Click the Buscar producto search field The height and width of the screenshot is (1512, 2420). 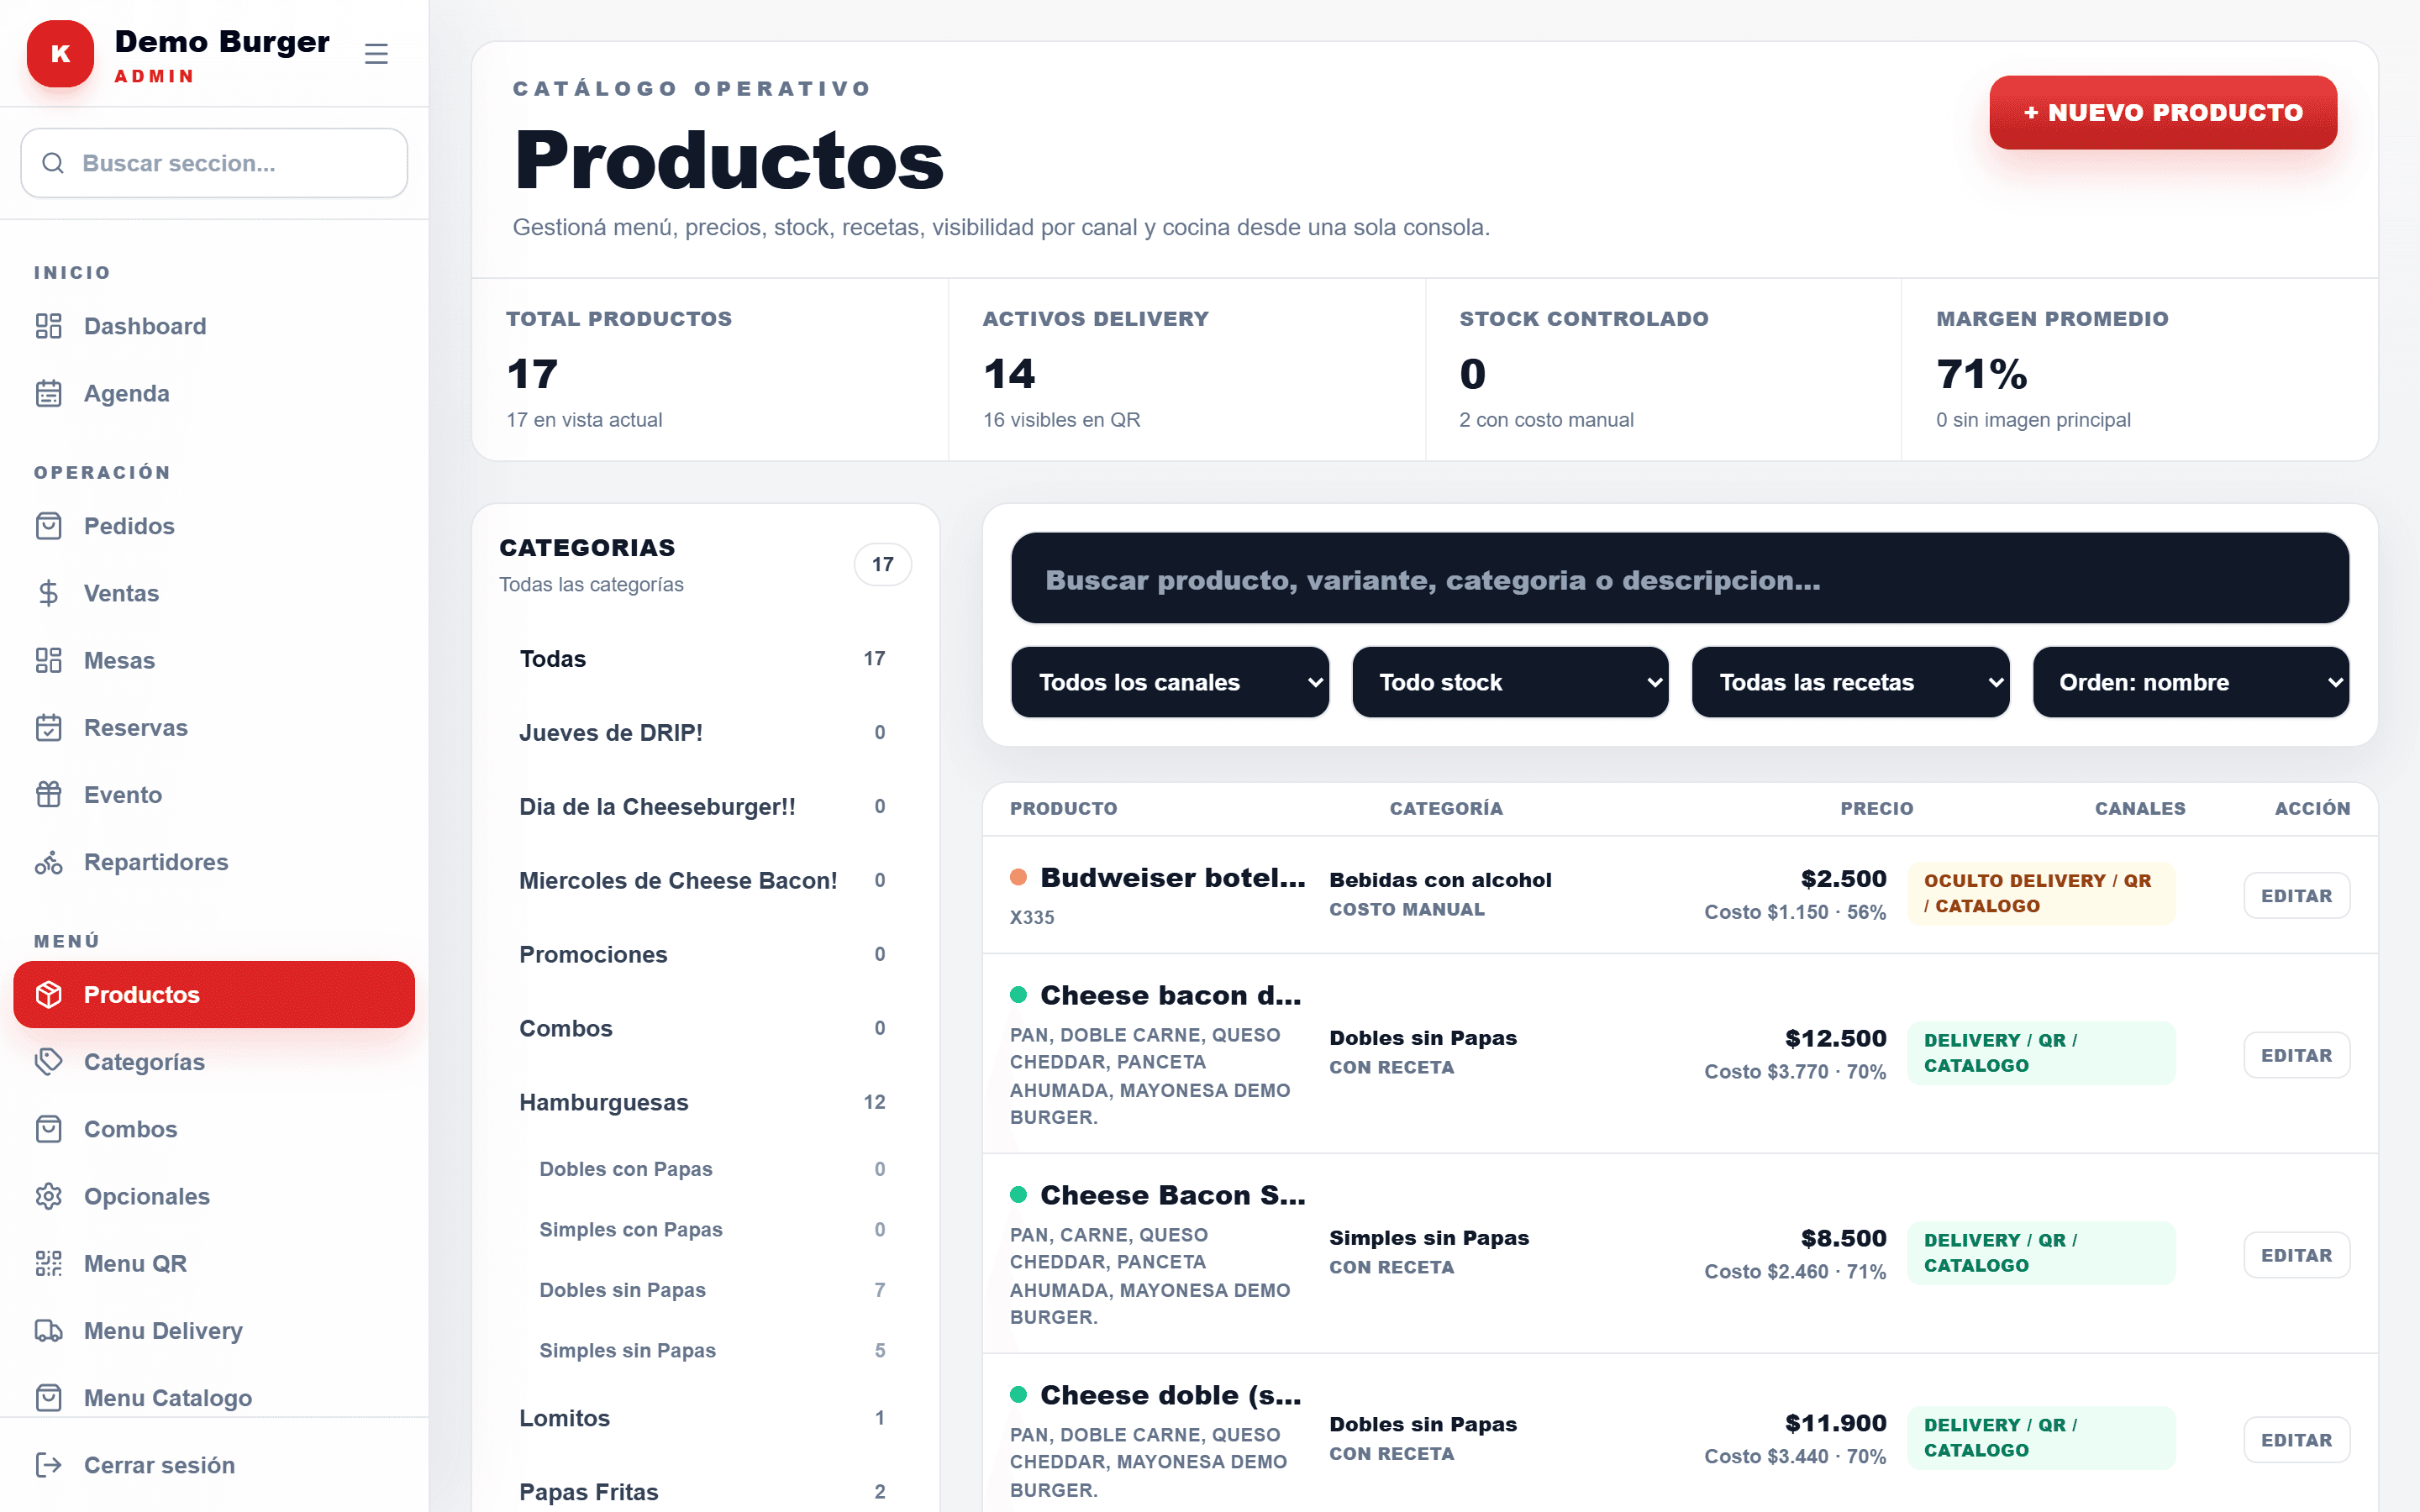[x=1679, y=579]
